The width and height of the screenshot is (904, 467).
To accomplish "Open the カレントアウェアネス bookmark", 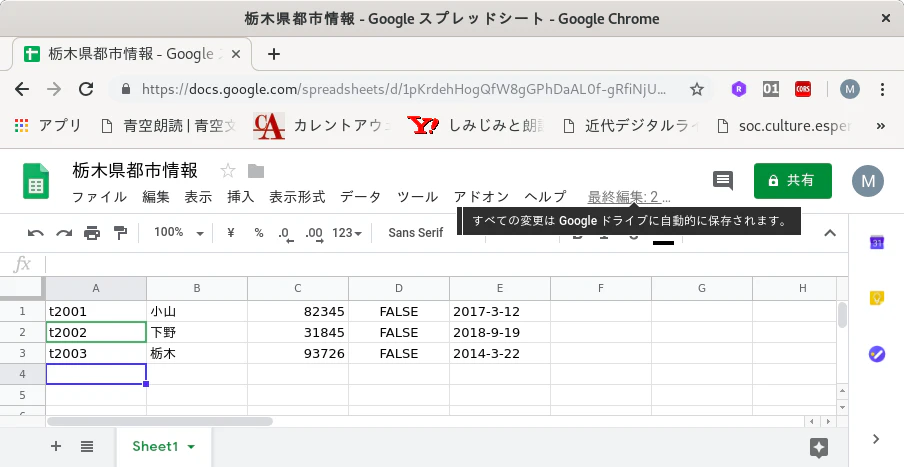I will 323,125.
